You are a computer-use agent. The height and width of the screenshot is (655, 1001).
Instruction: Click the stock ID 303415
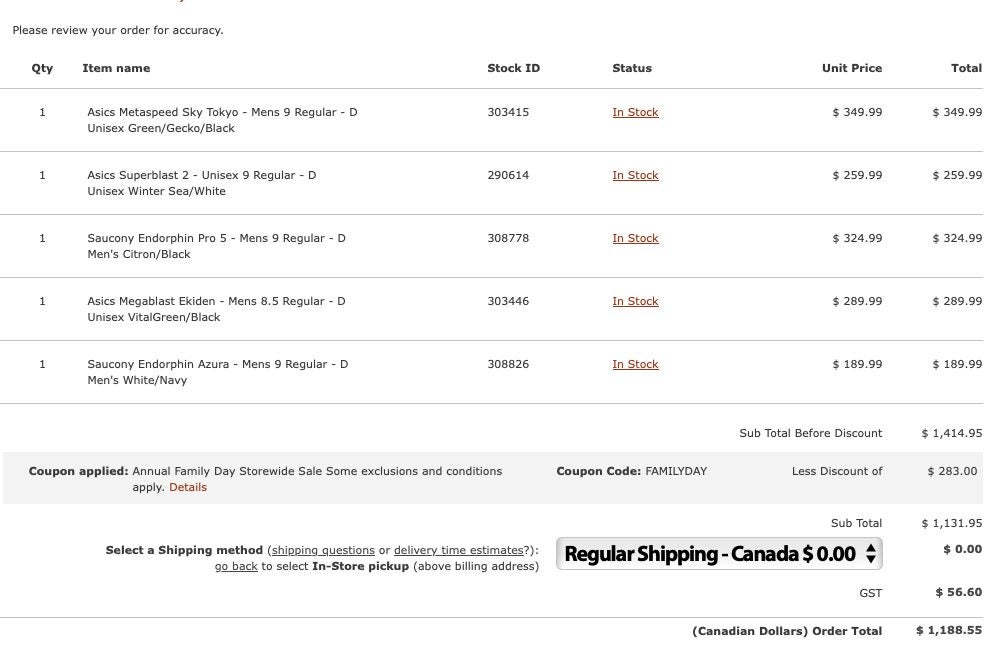pyautogui.click(x=508, y=113)
